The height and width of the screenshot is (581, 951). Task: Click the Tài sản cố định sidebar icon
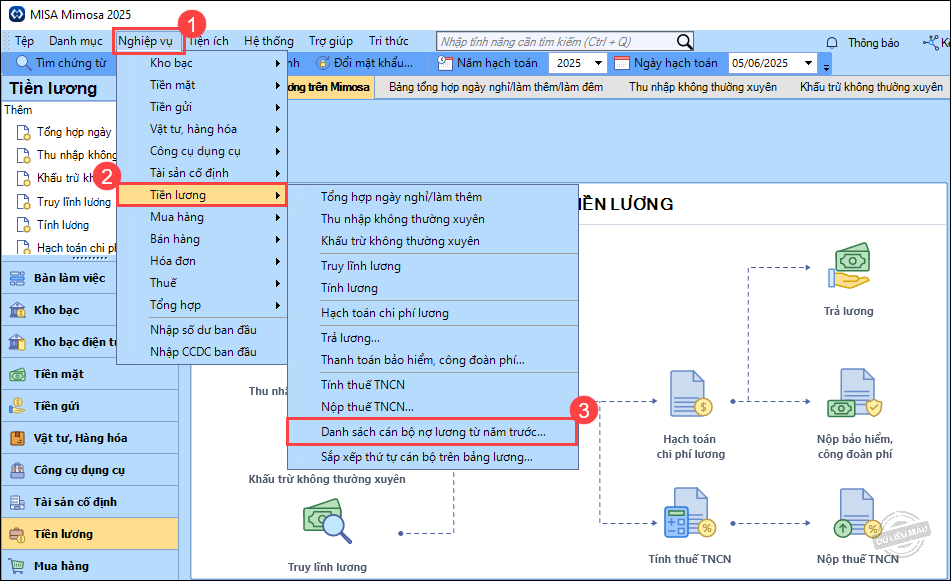pyautogui.click(x=18, y=502)
